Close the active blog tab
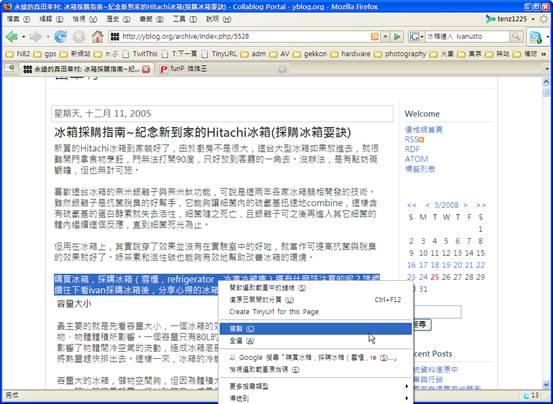Viewport: 553px width, 404px height. (x=146, y=69)
